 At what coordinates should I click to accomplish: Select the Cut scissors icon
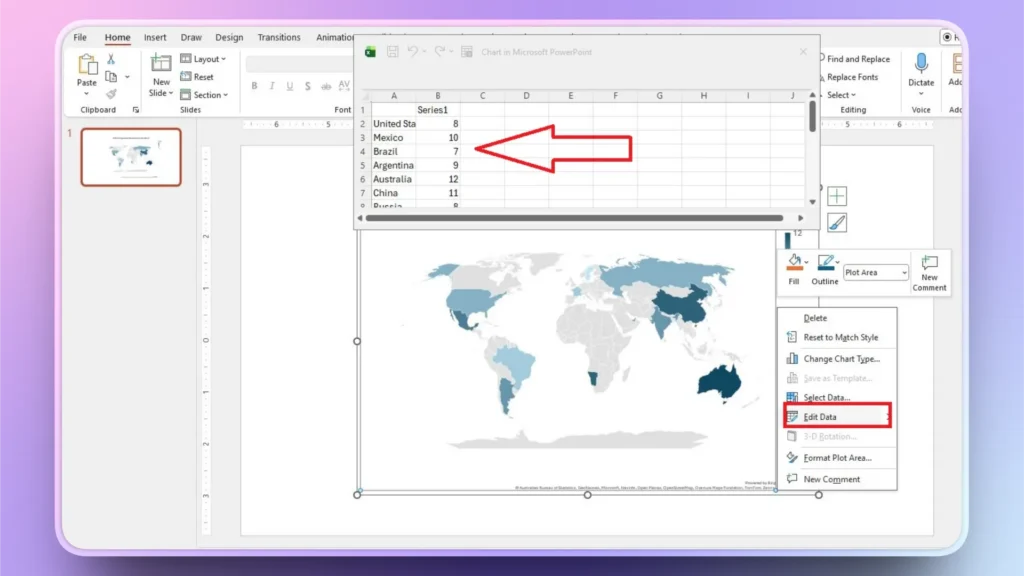(112, 60)
